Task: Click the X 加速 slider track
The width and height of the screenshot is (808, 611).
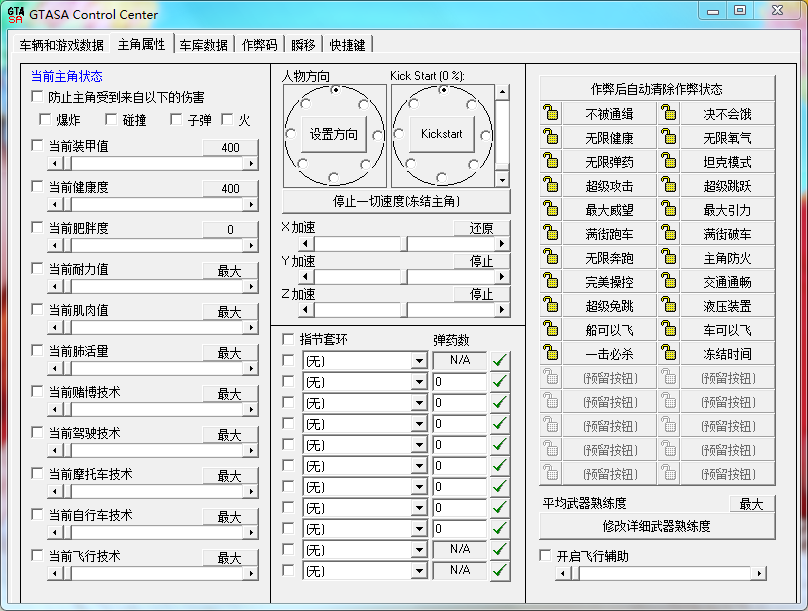Action: 404,243
